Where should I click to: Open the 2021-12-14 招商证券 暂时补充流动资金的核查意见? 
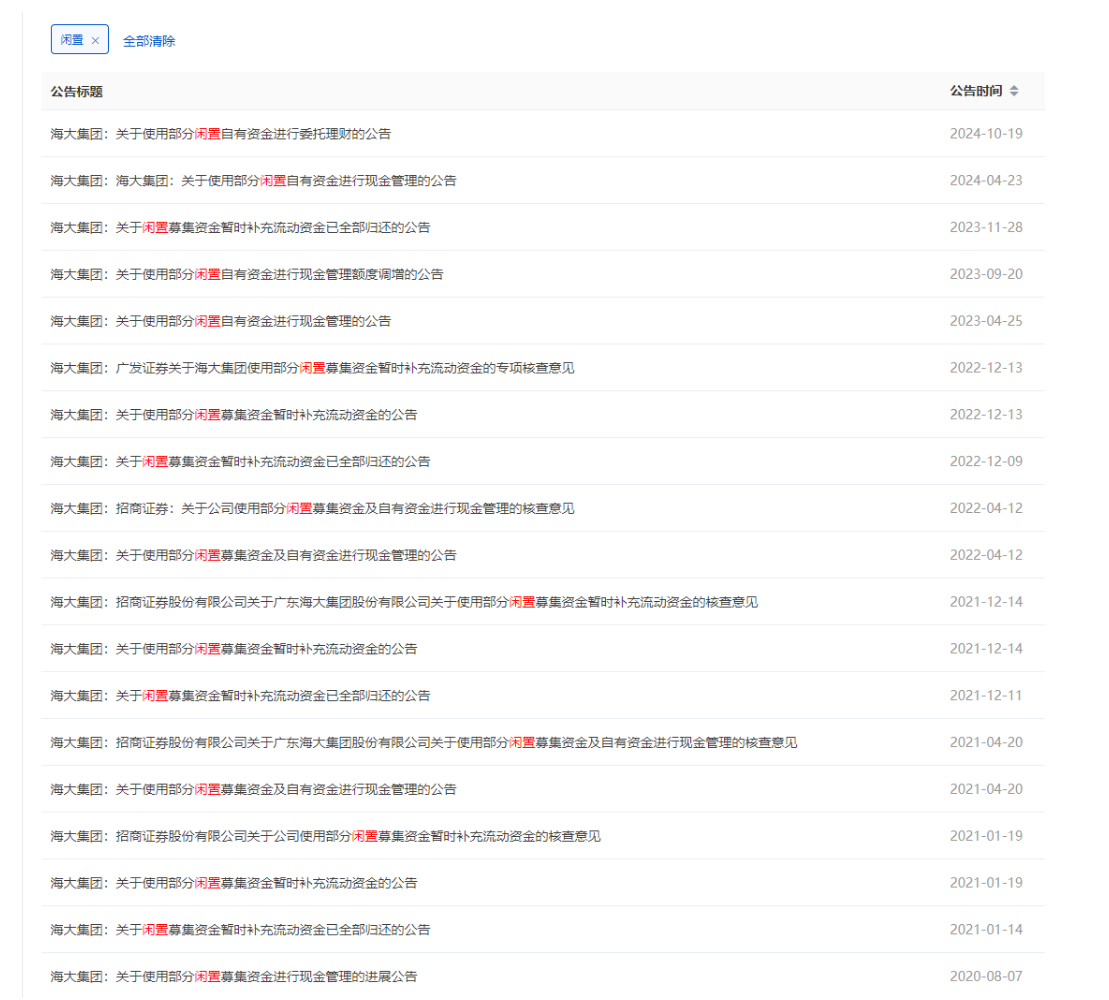pyautogui.click(x=404, y=602)
